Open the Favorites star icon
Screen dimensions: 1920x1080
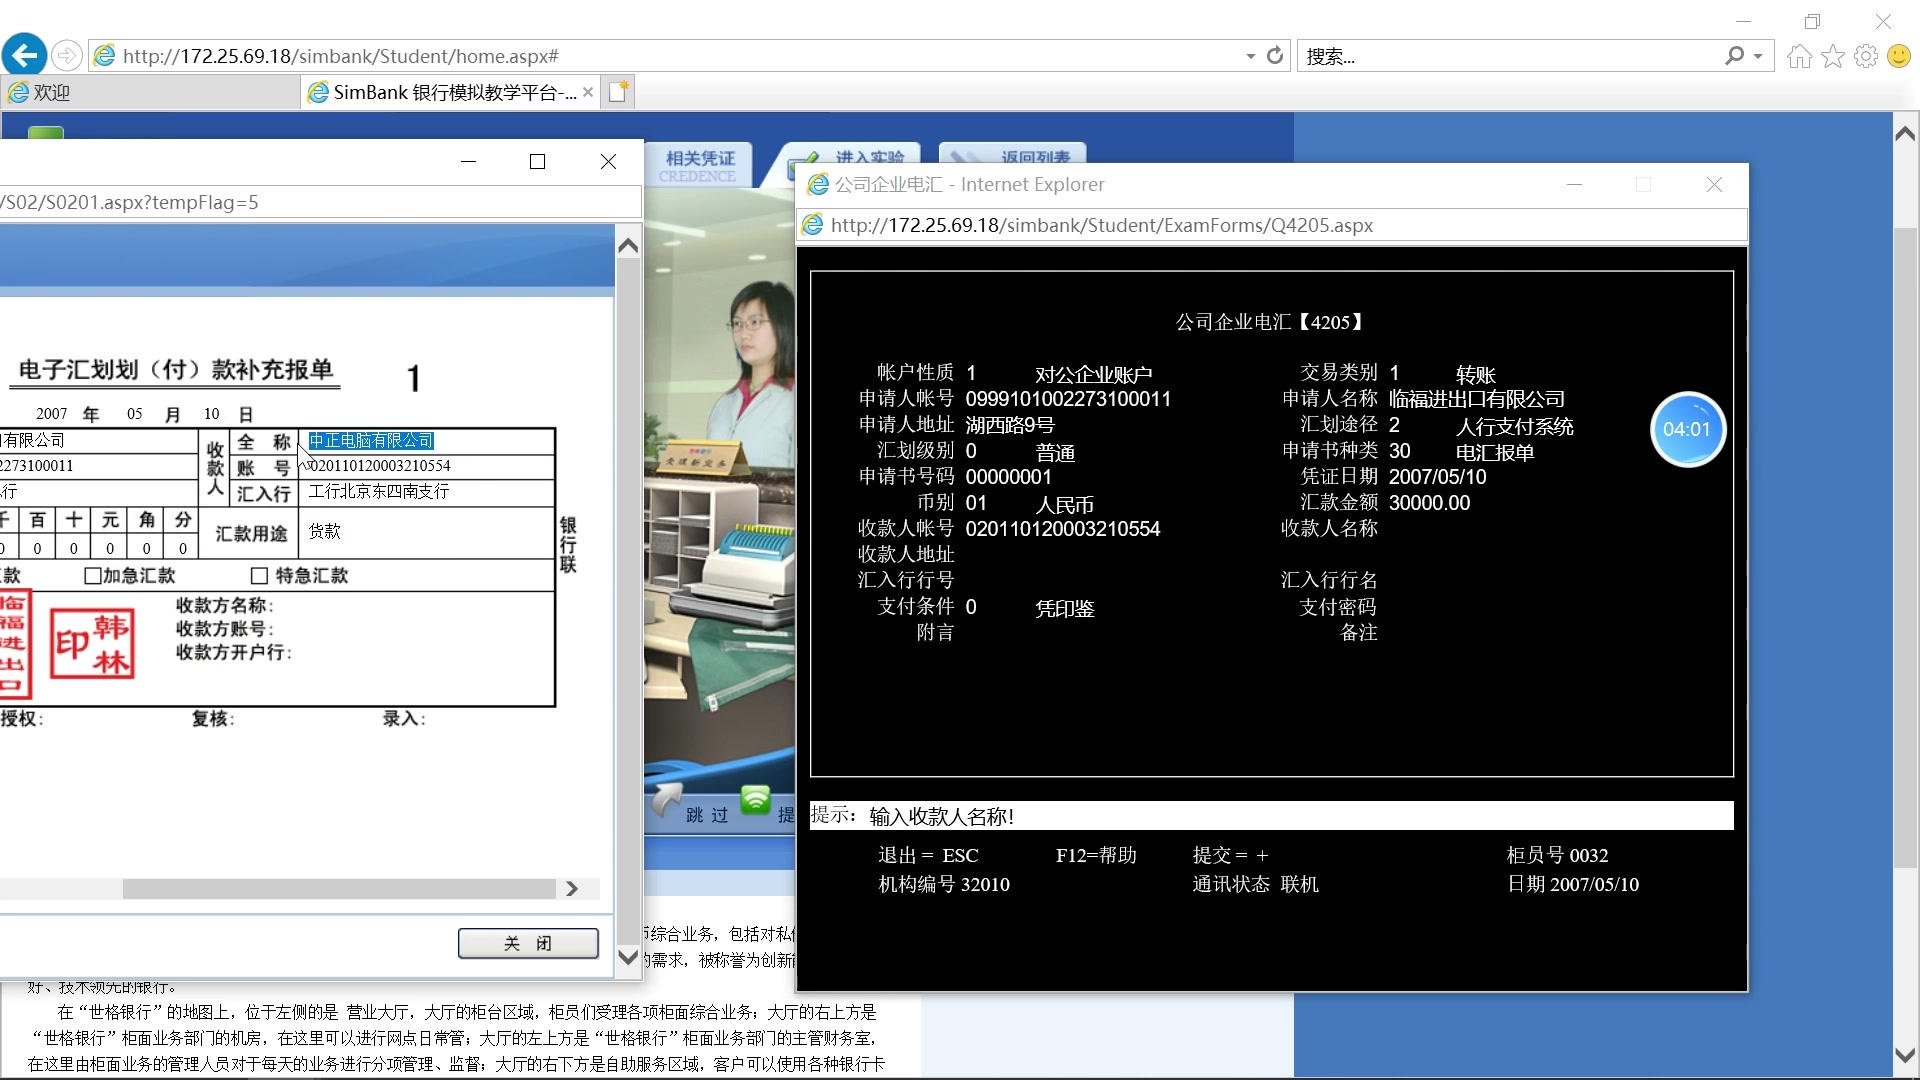tap(1832, 56)
